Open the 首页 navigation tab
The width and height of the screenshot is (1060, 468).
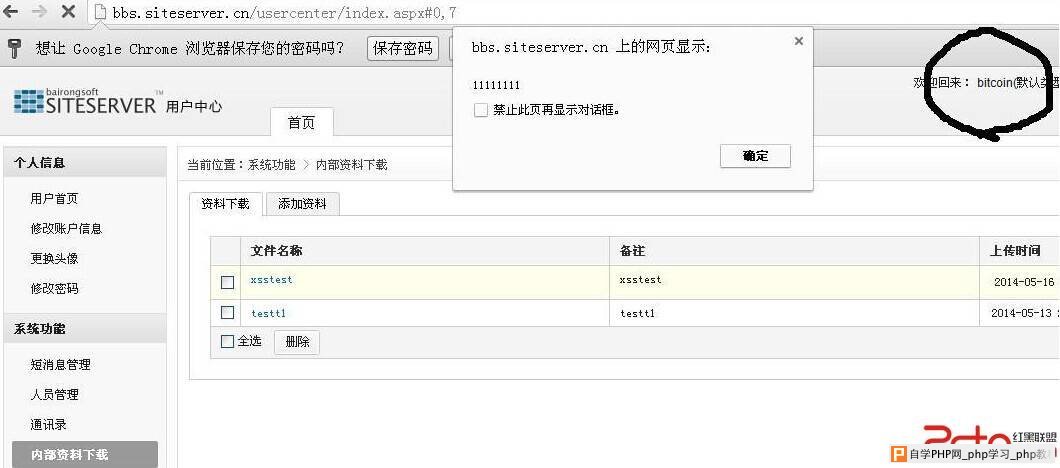pyautogui.click(x=302, y=122)
